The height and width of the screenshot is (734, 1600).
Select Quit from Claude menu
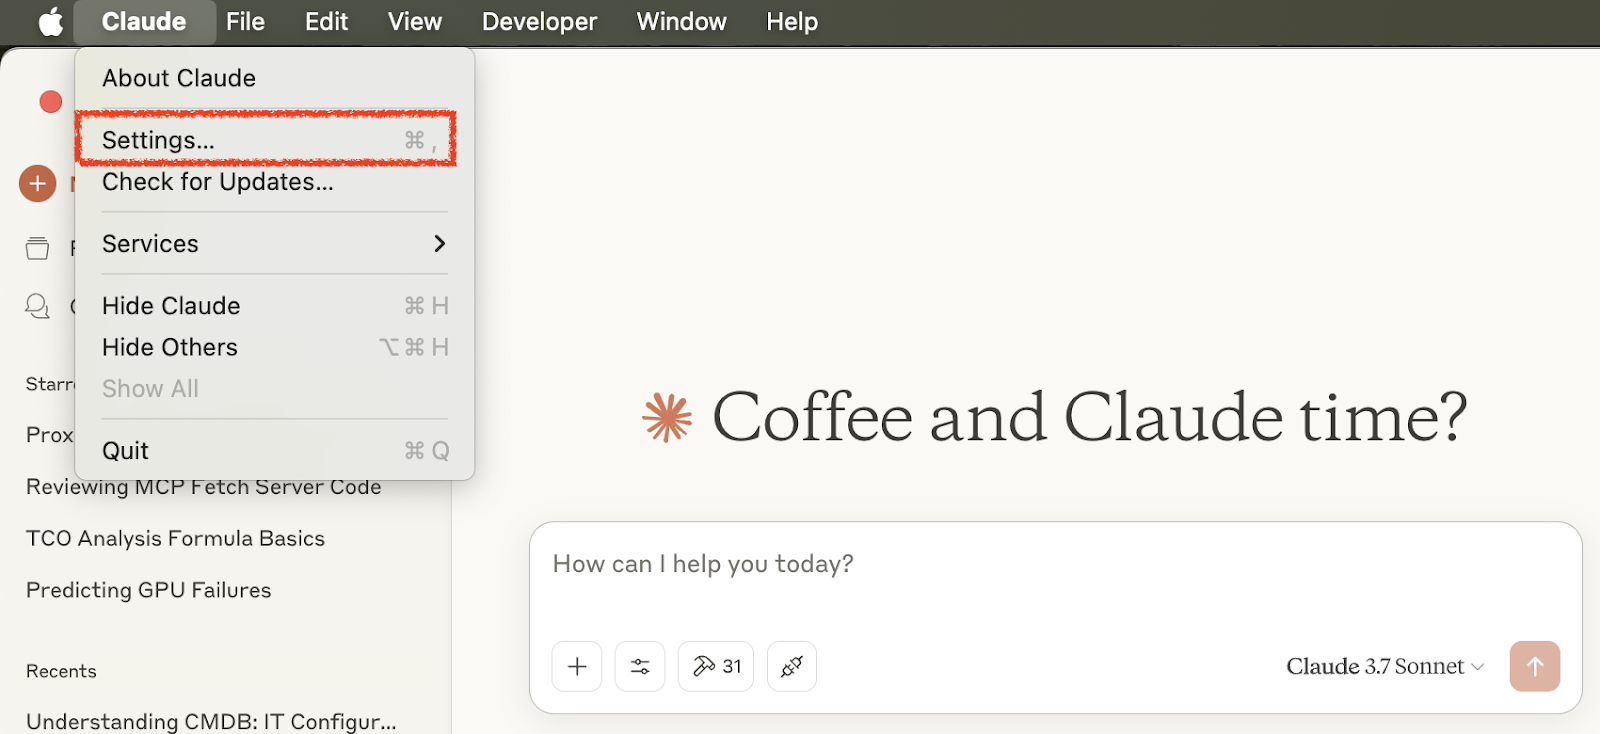coord(275,451)
